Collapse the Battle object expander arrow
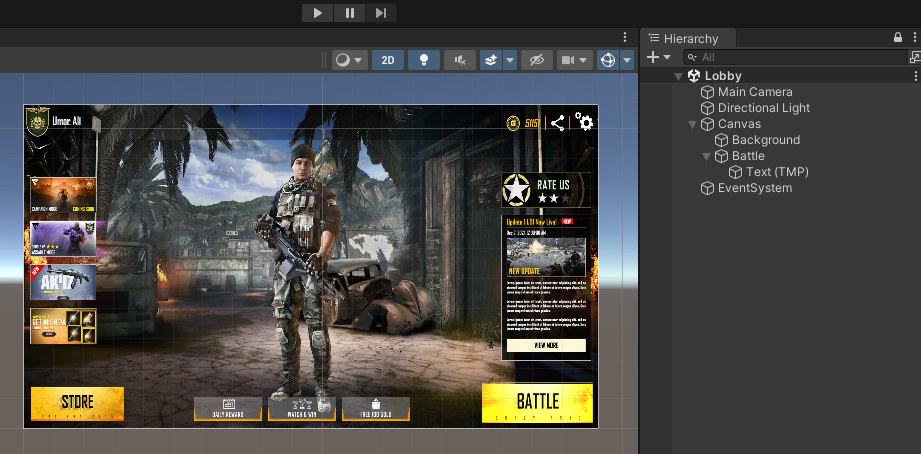 (x=707, y=156)
